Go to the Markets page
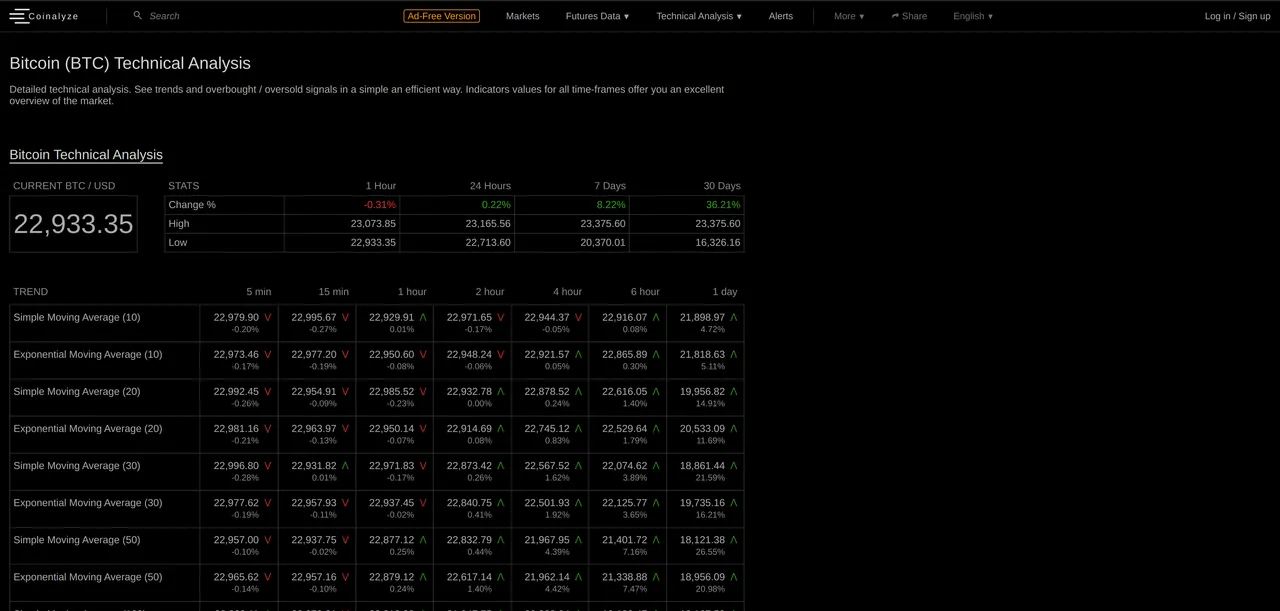The width and height of the screenshot is (1280, 611). (x=522, y=16)
